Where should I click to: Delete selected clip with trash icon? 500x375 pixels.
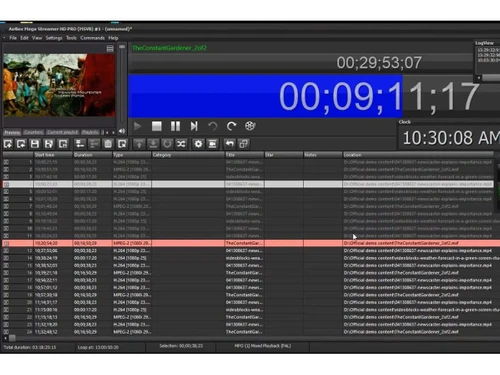click(x=108, y=144)
